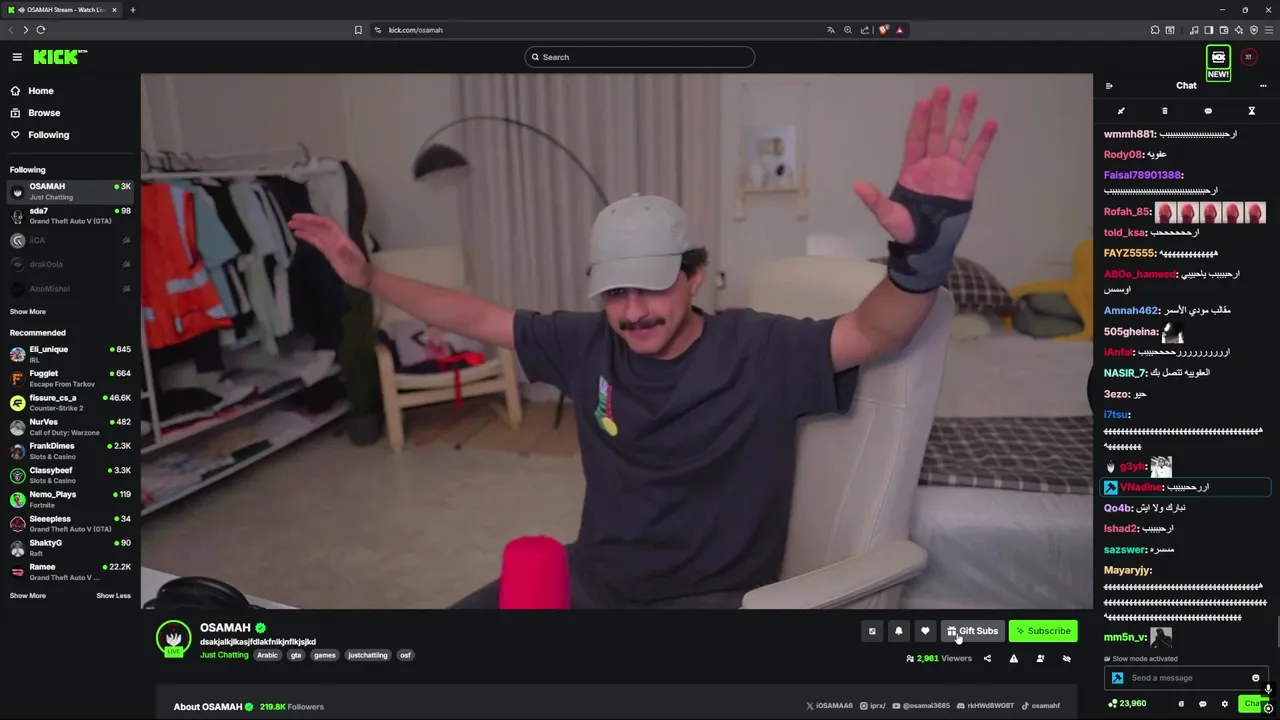Open chat settings gear icon
The height and width of the screenshot is (720, 1280).
(x=1225, y=704)
